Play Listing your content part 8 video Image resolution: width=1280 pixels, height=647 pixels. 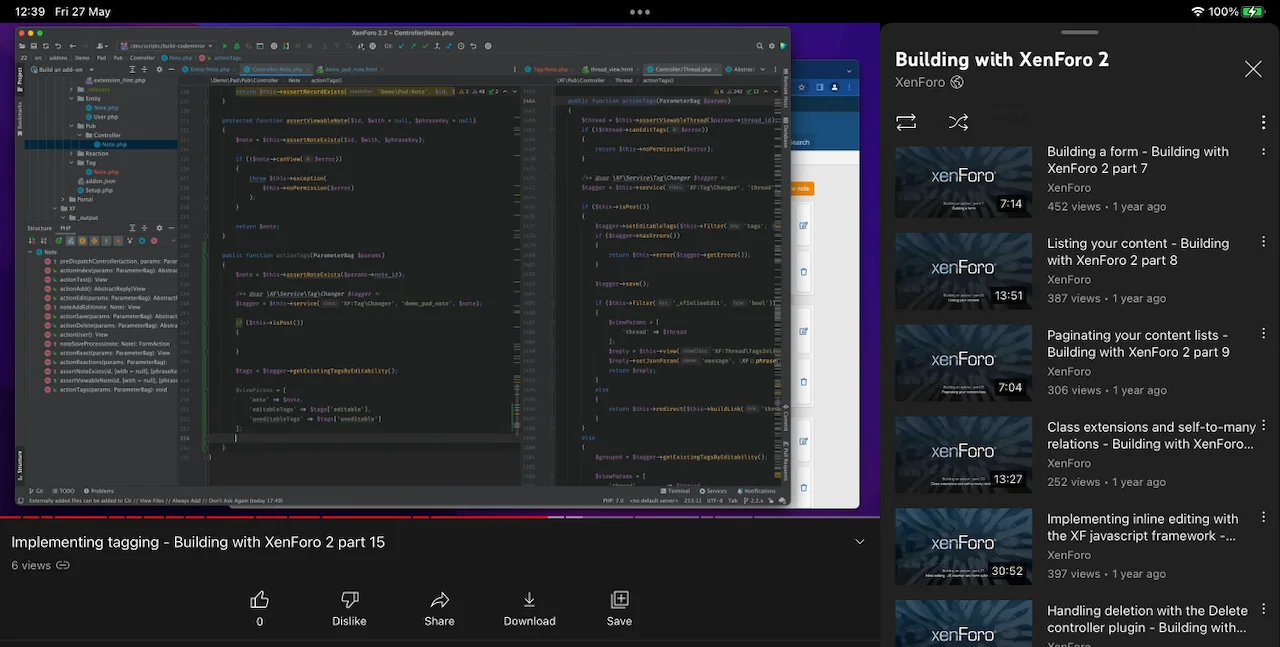click(x=963, y=271)
